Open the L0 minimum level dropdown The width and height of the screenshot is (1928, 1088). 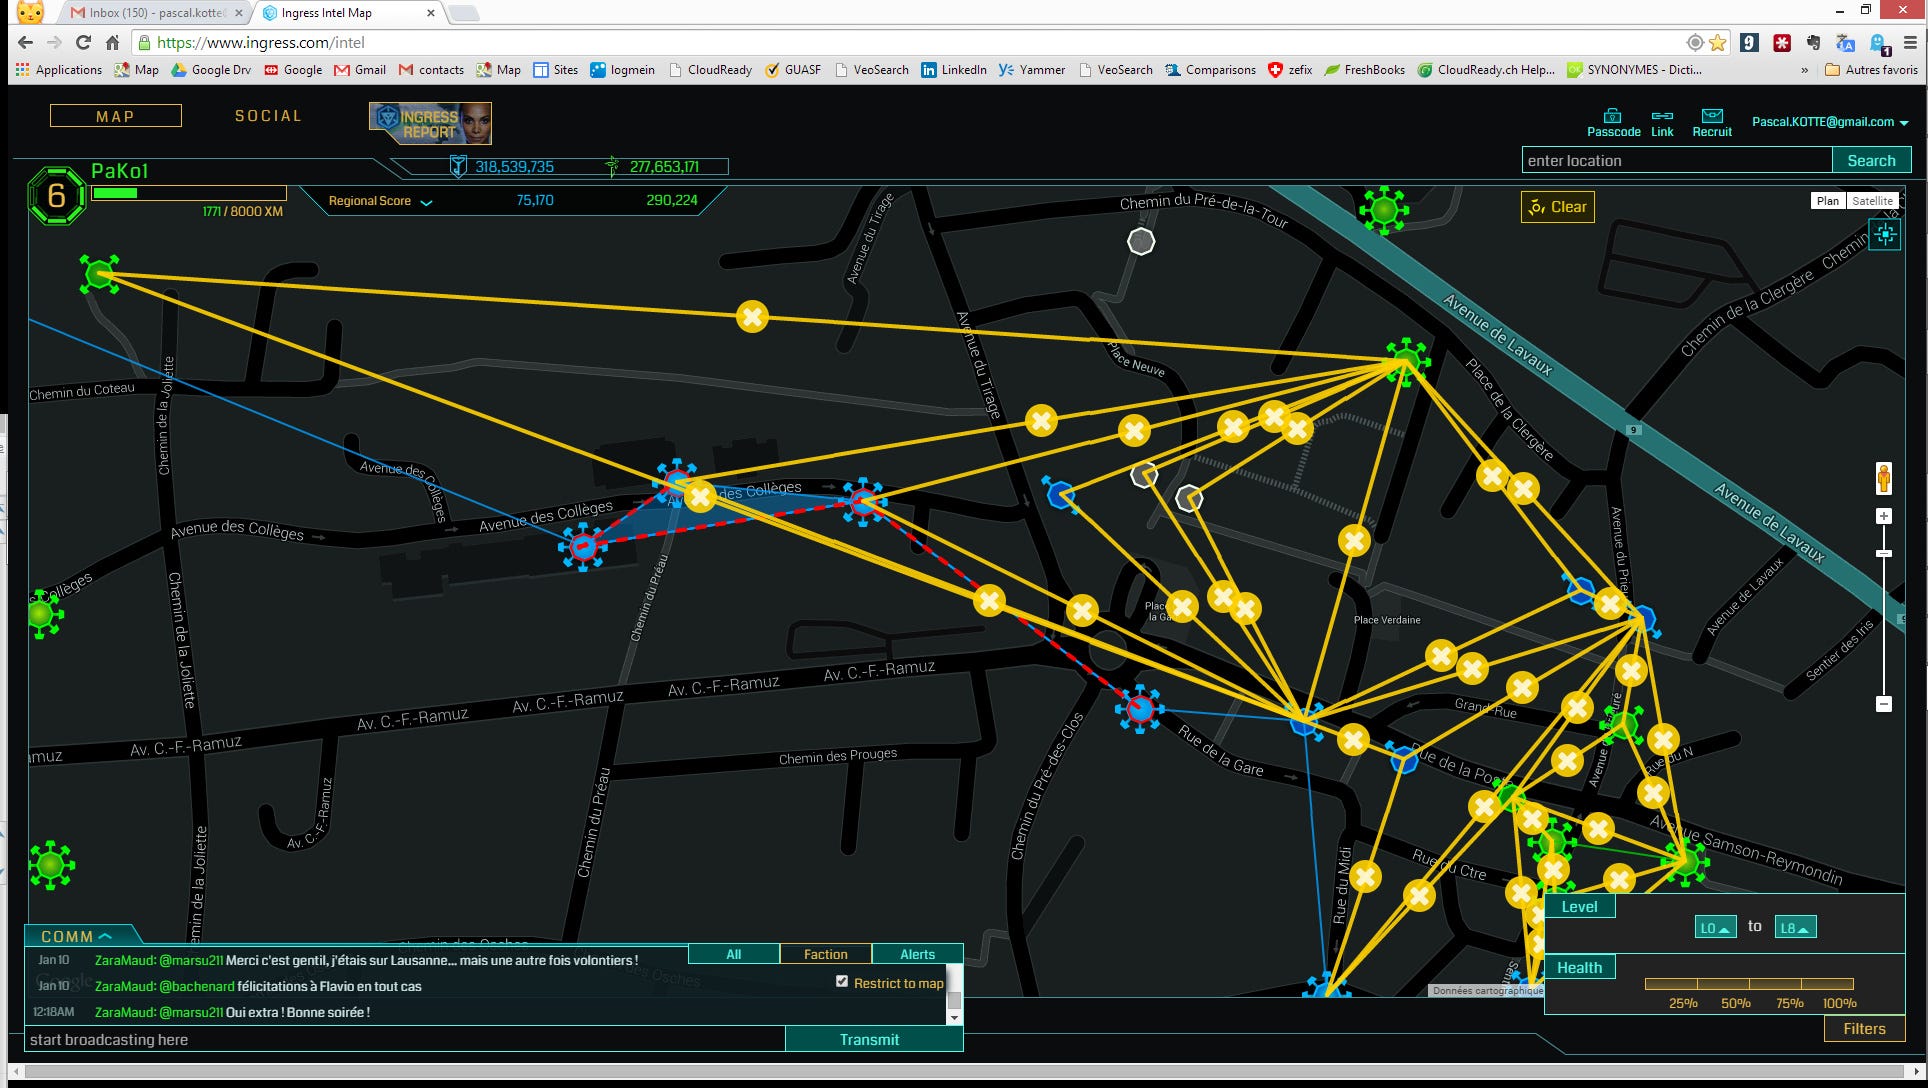click(1715, 927)
